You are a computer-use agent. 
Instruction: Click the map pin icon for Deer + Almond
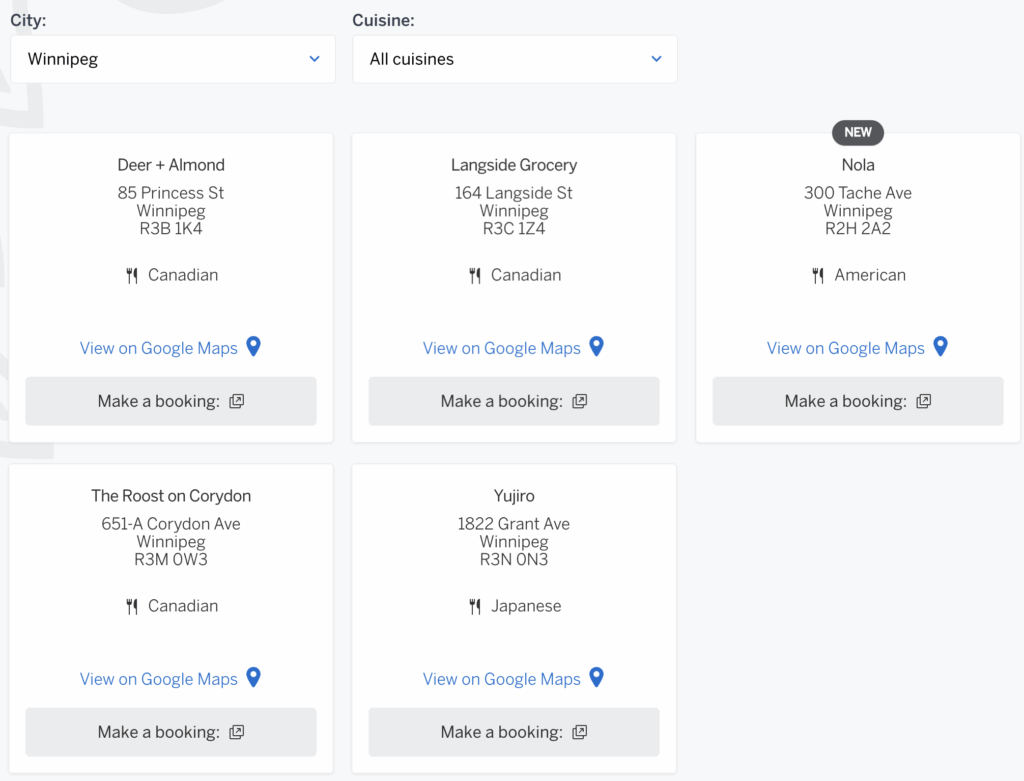point(253,347)
